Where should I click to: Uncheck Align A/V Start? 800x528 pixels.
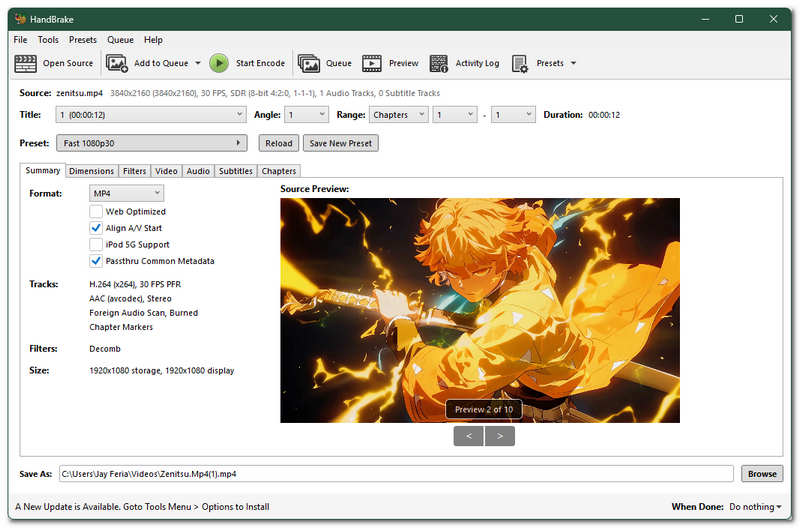tap(95, 228)
